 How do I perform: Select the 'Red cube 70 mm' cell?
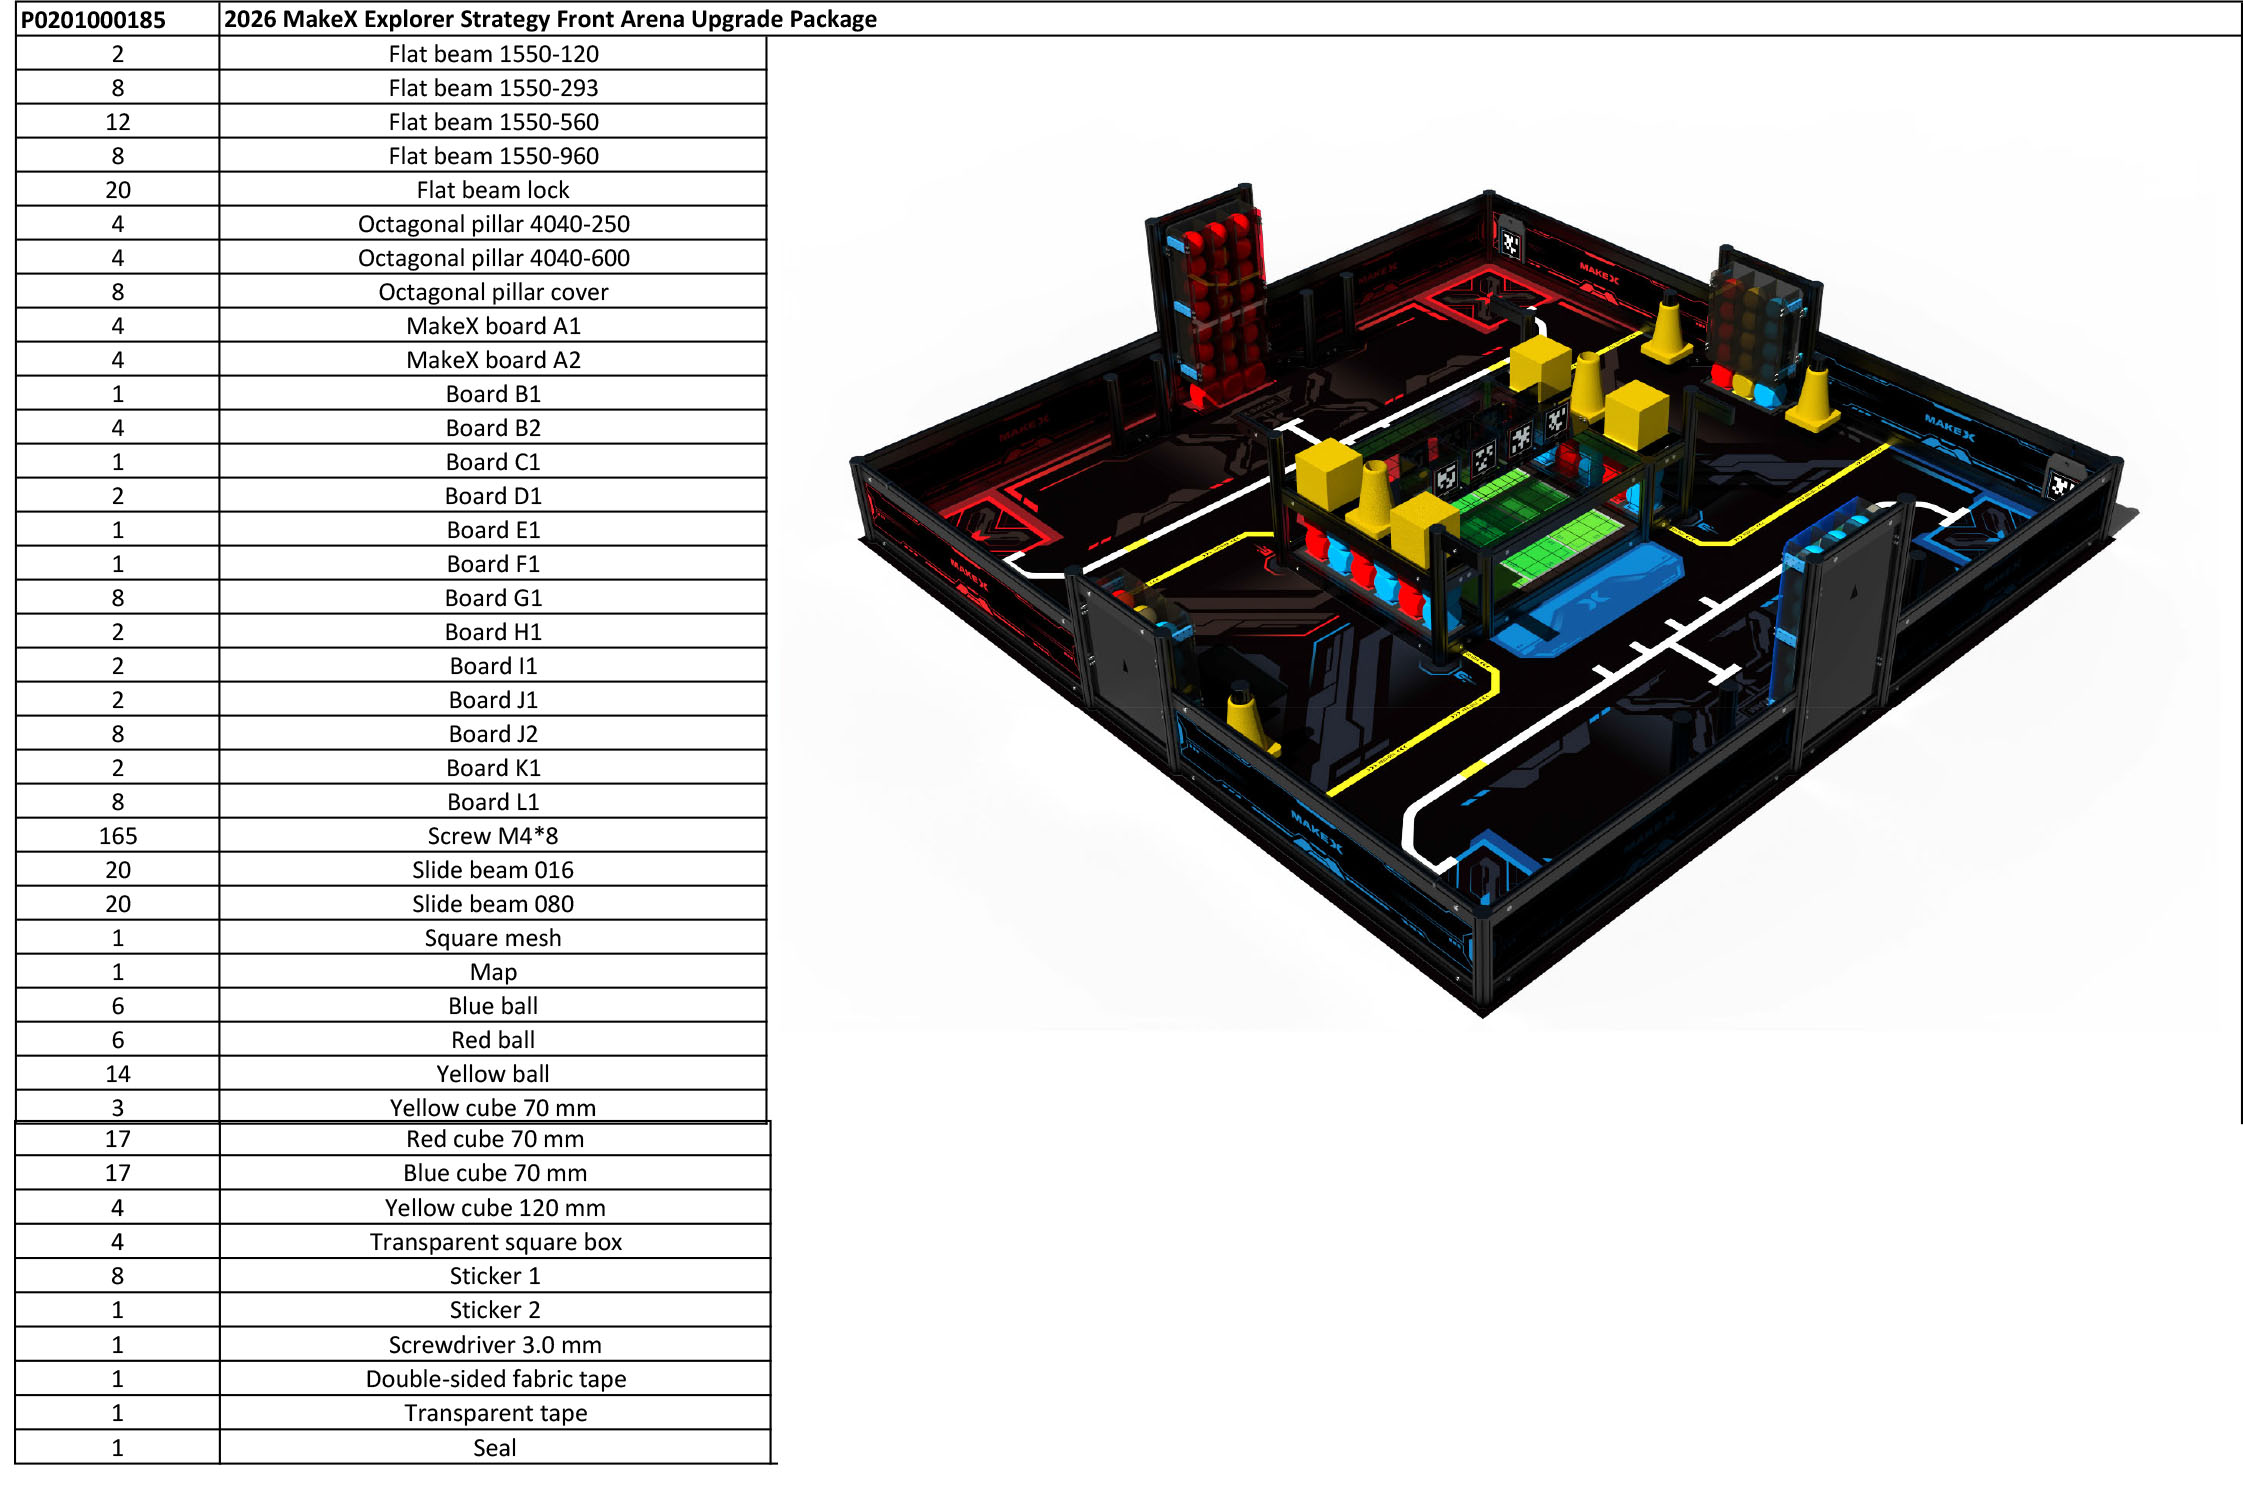495,1139
